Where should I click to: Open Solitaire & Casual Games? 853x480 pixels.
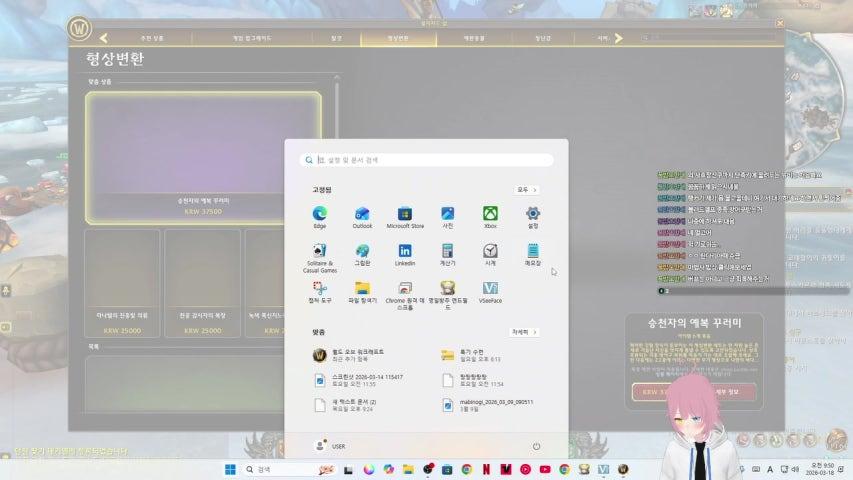[x=320, y=254]
